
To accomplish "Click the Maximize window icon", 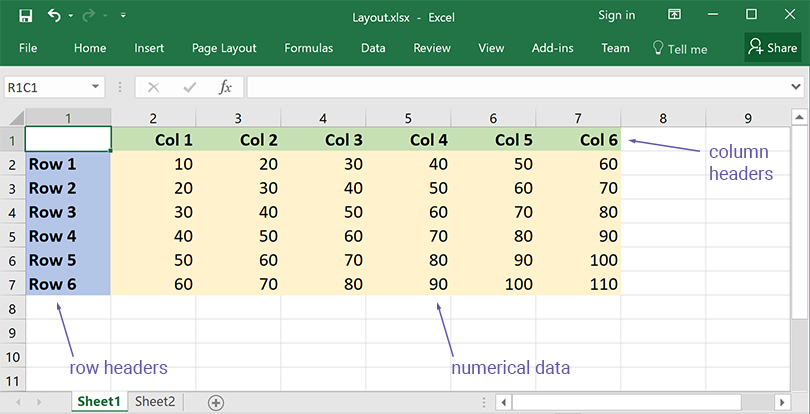I will pos(752,14).
